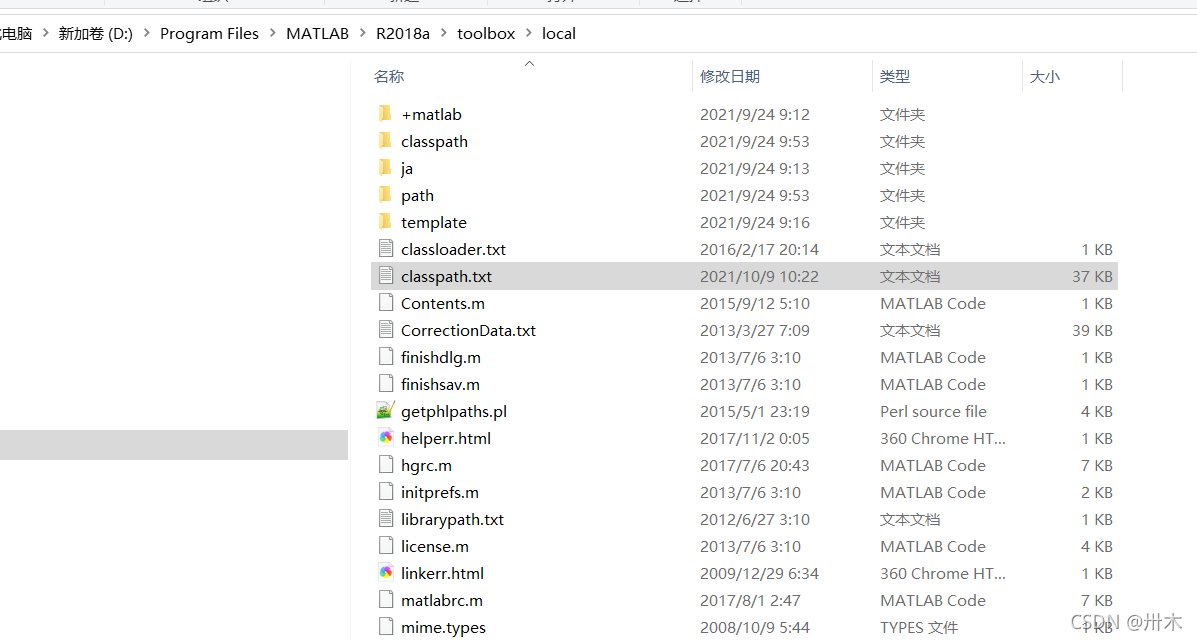Select the highlighted navigation pane item

tap(174, 444)
